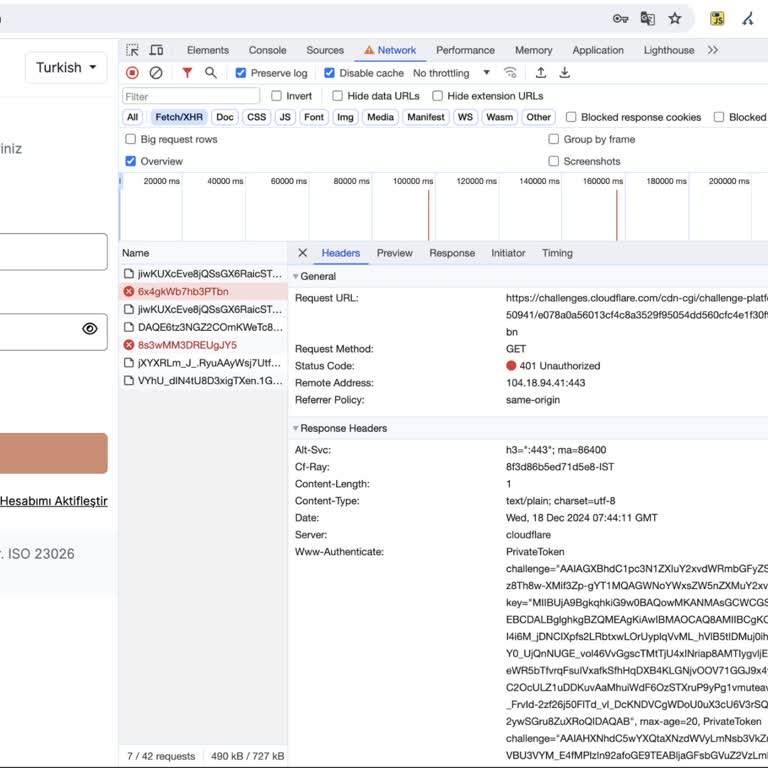
Task: Switch to the Sources tab
Action: (325, 50)
